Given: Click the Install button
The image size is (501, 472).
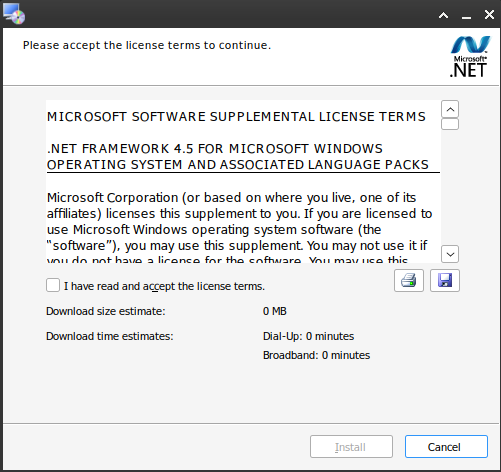Looking at the screenshot, I should 351,447.
